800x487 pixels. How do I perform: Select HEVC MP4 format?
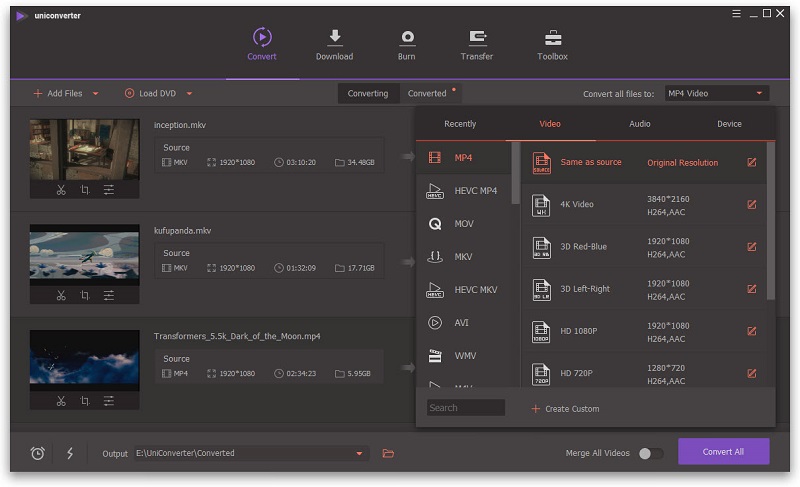(463, 191)
